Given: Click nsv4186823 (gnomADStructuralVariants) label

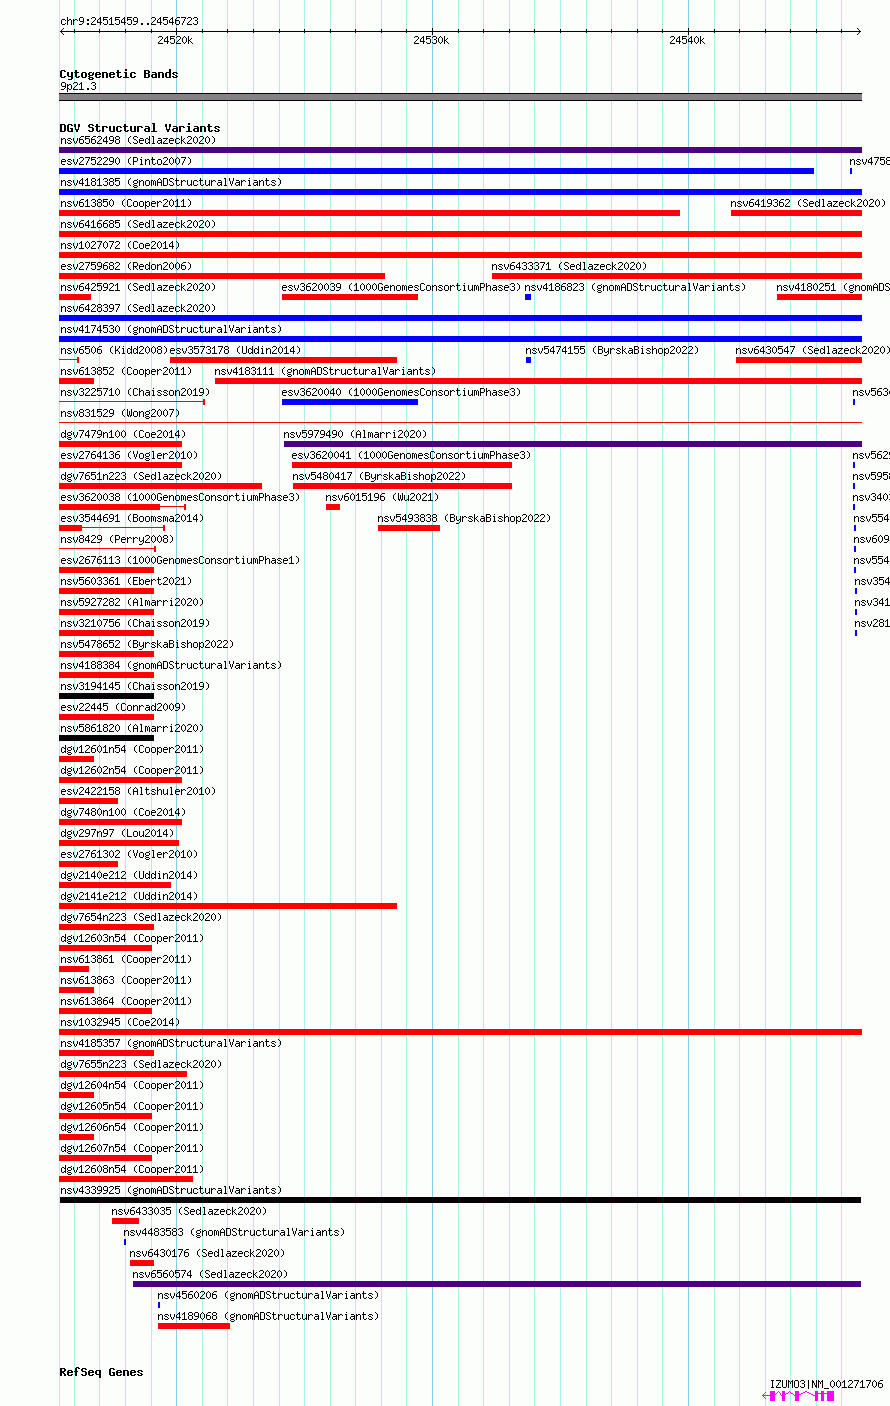Looking at the screenshot, I should click(x=635, y=287).
